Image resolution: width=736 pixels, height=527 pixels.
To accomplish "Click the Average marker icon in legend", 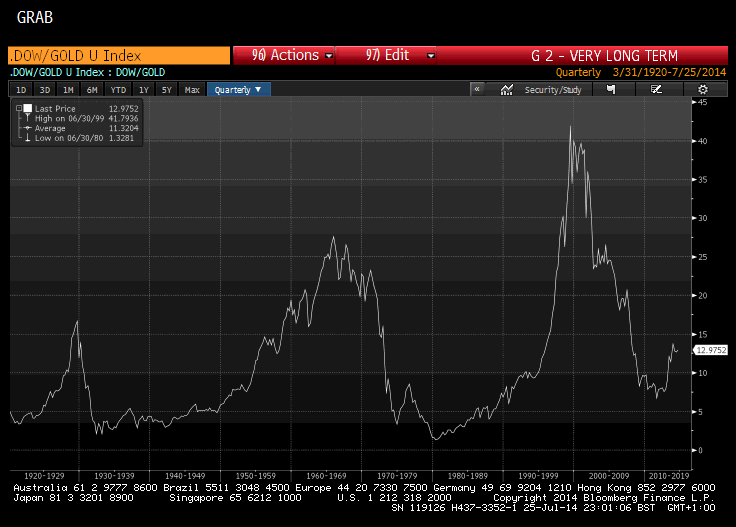I will pyautogui.click(x=28, y=128).
